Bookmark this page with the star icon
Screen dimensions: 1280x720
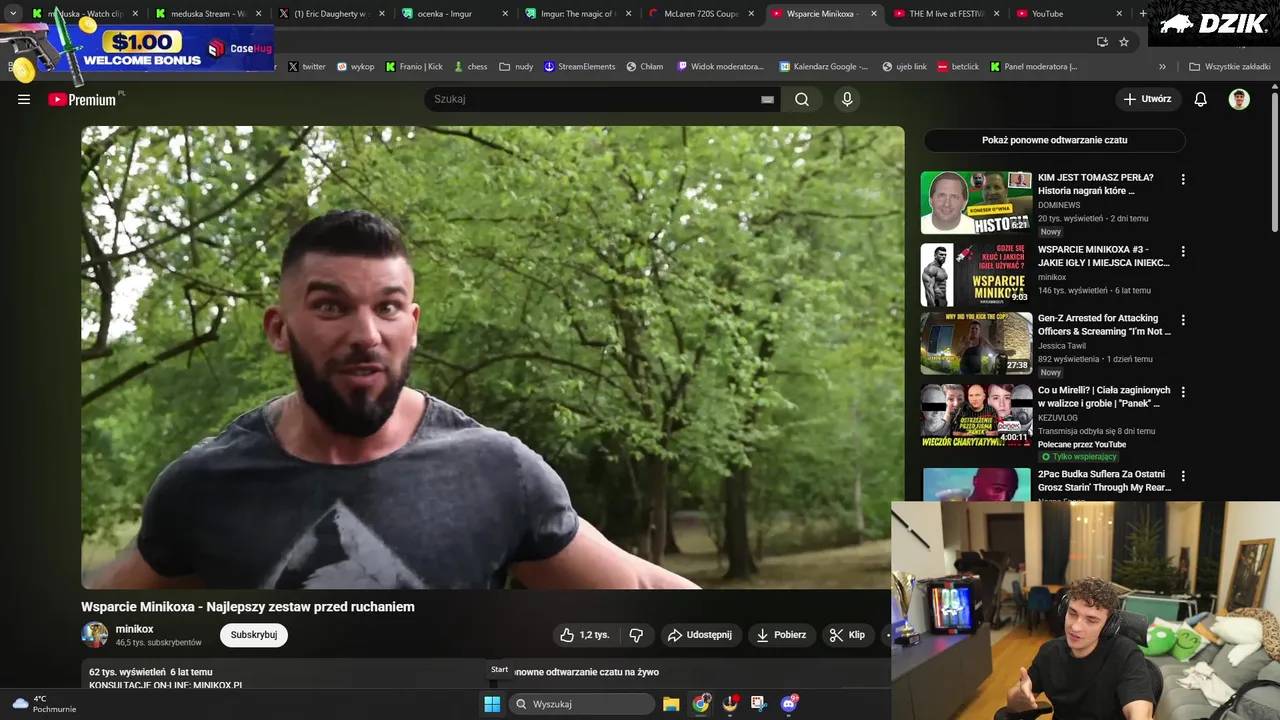pos(1124,42)
